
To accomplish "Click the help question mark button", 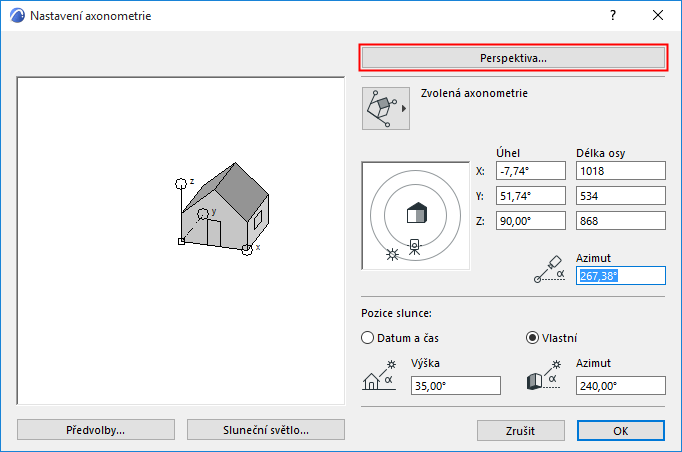I will point(613,16).
